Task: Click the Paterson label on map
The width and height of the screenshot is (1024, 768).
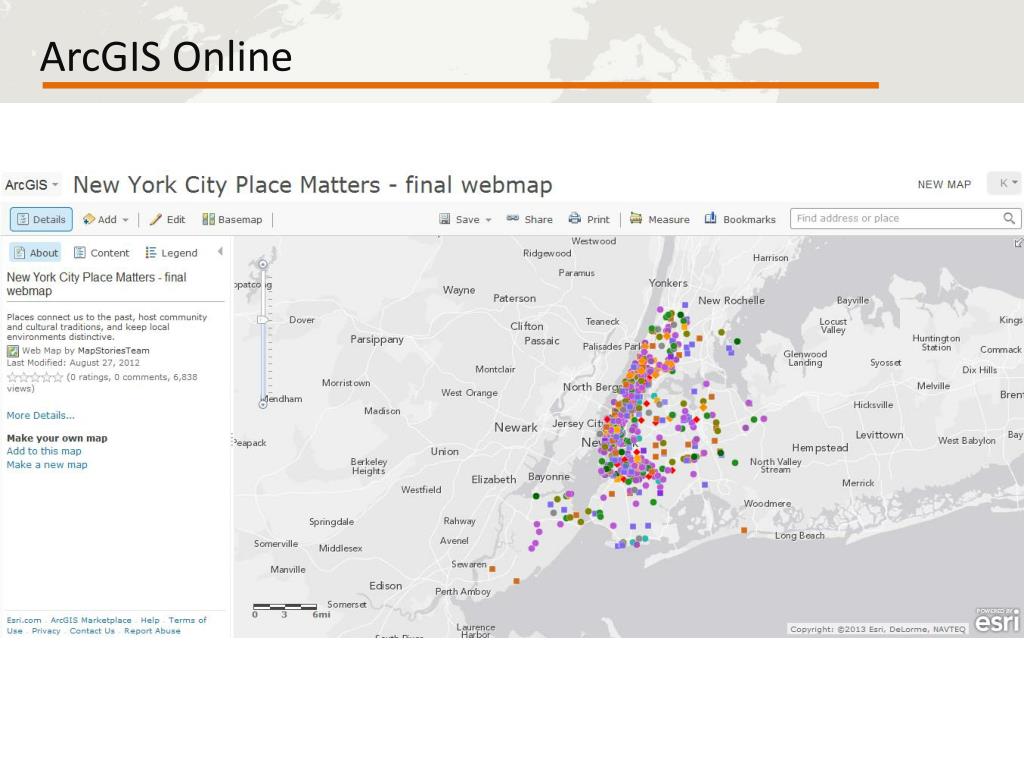Action: [x=515, y=298]
